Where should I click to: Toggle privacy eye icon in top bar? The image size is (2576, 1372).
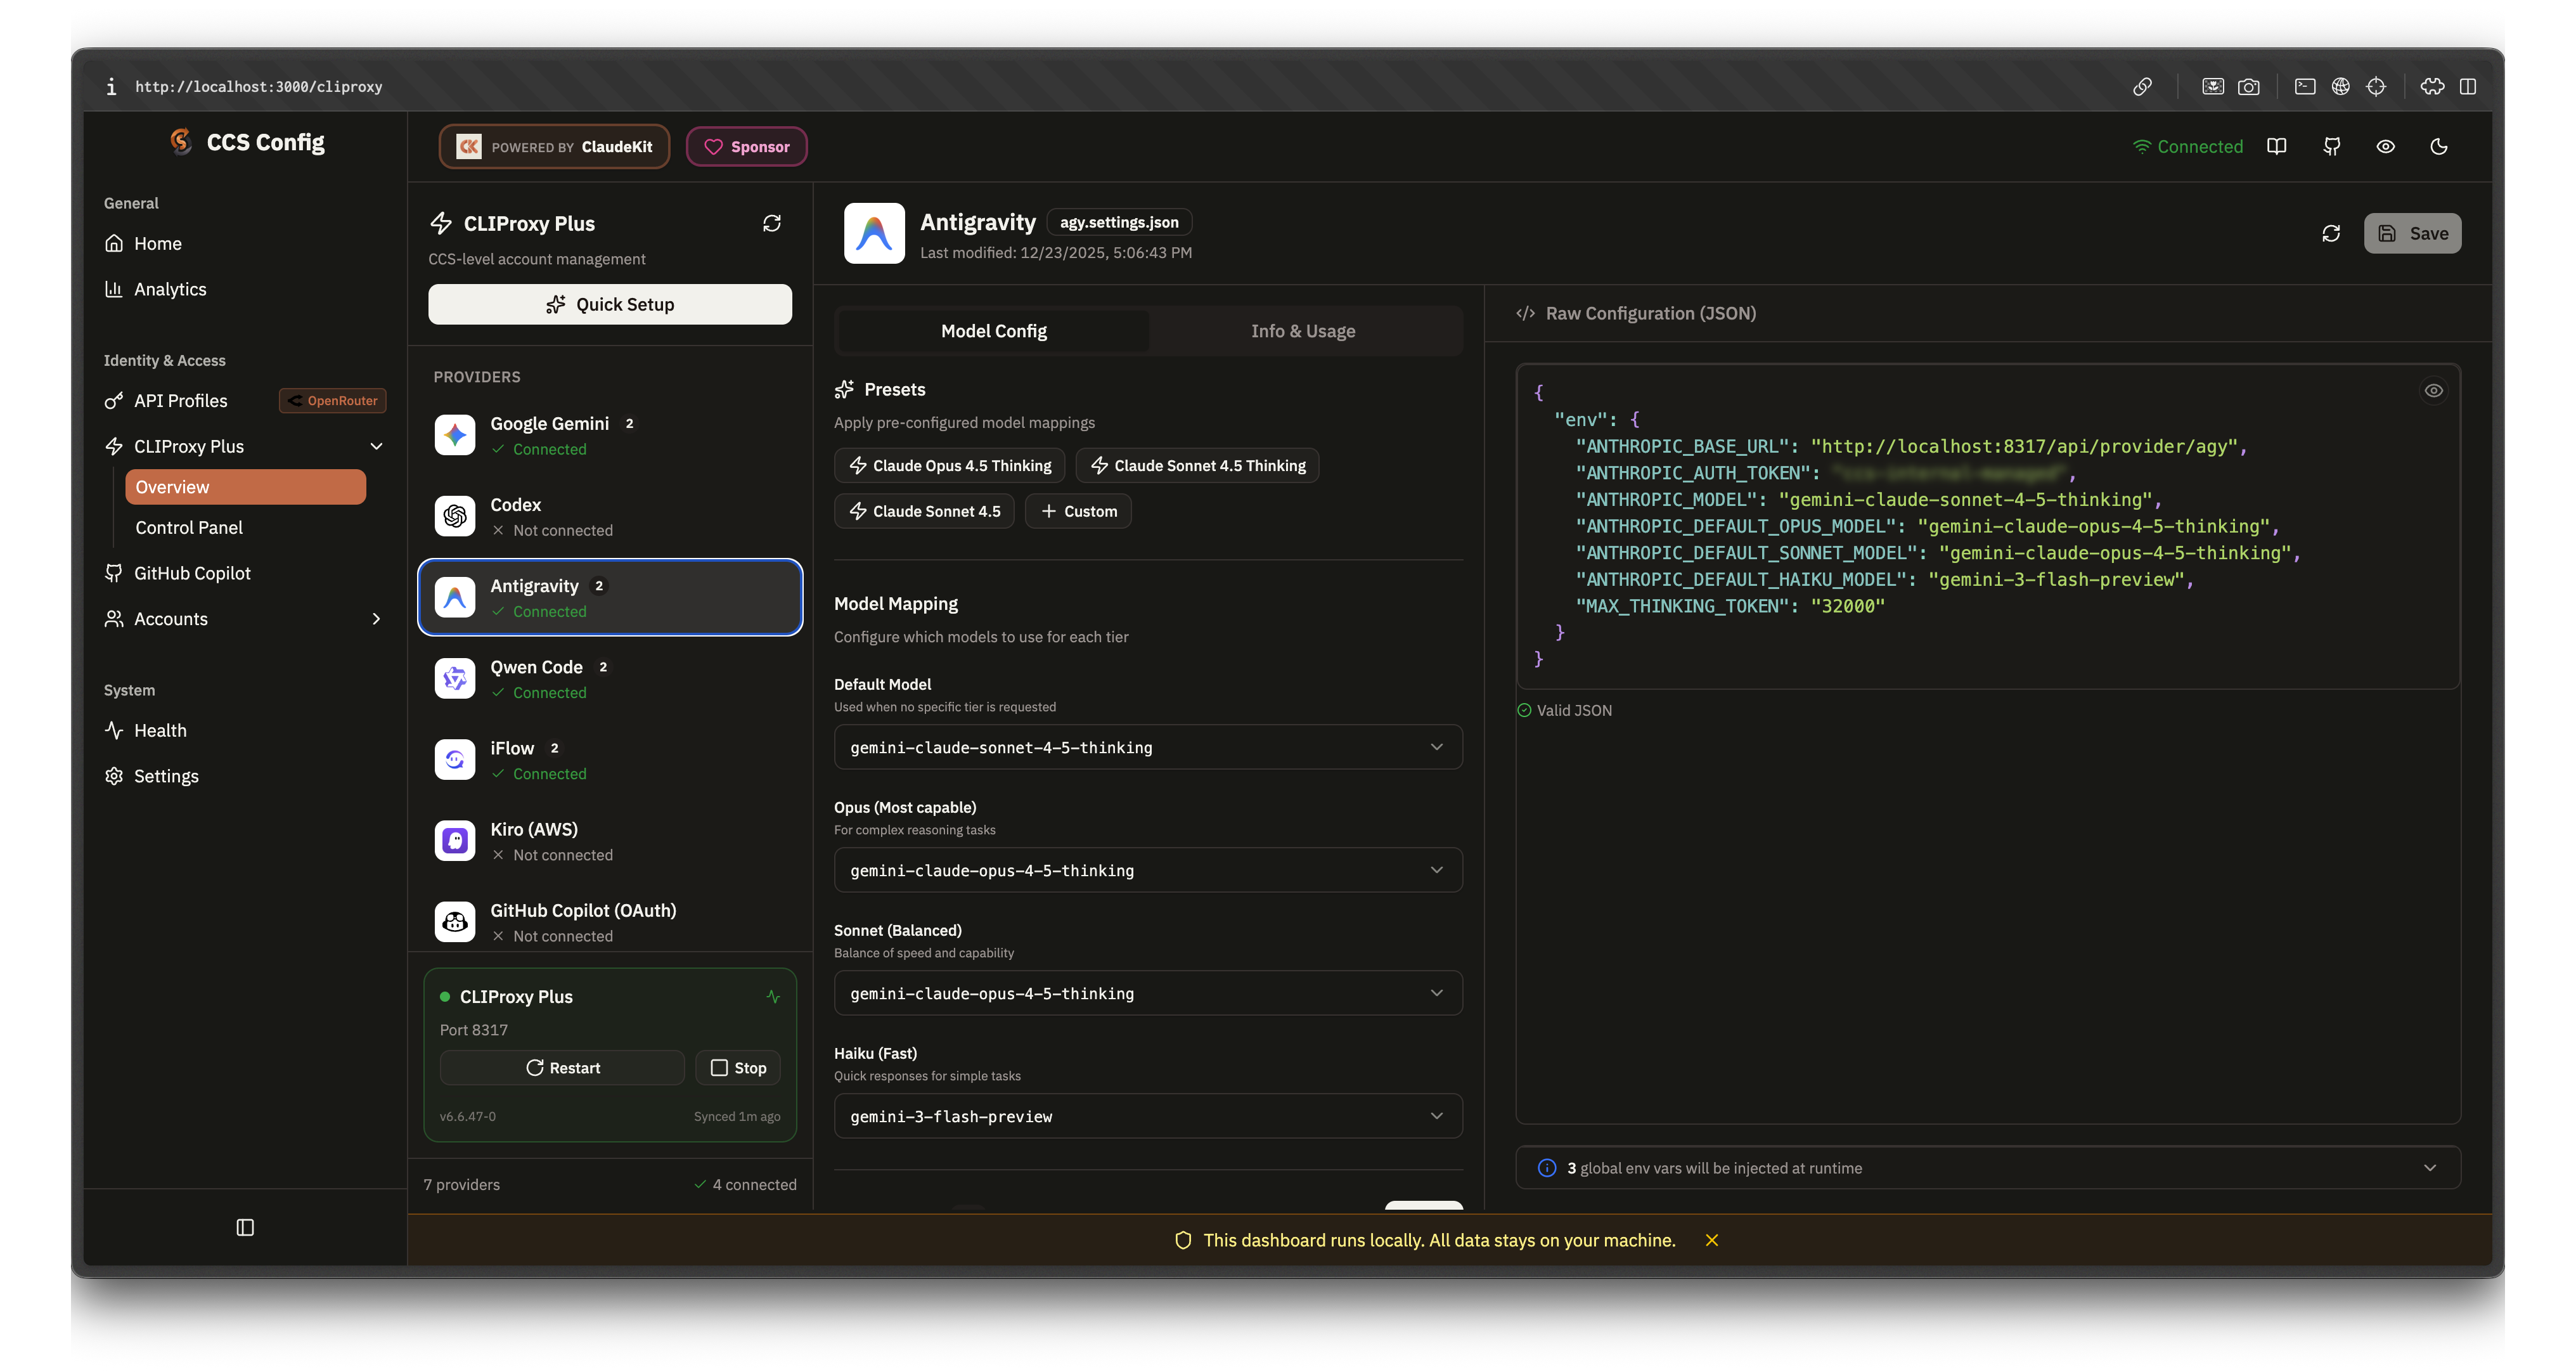[2385, 146]
